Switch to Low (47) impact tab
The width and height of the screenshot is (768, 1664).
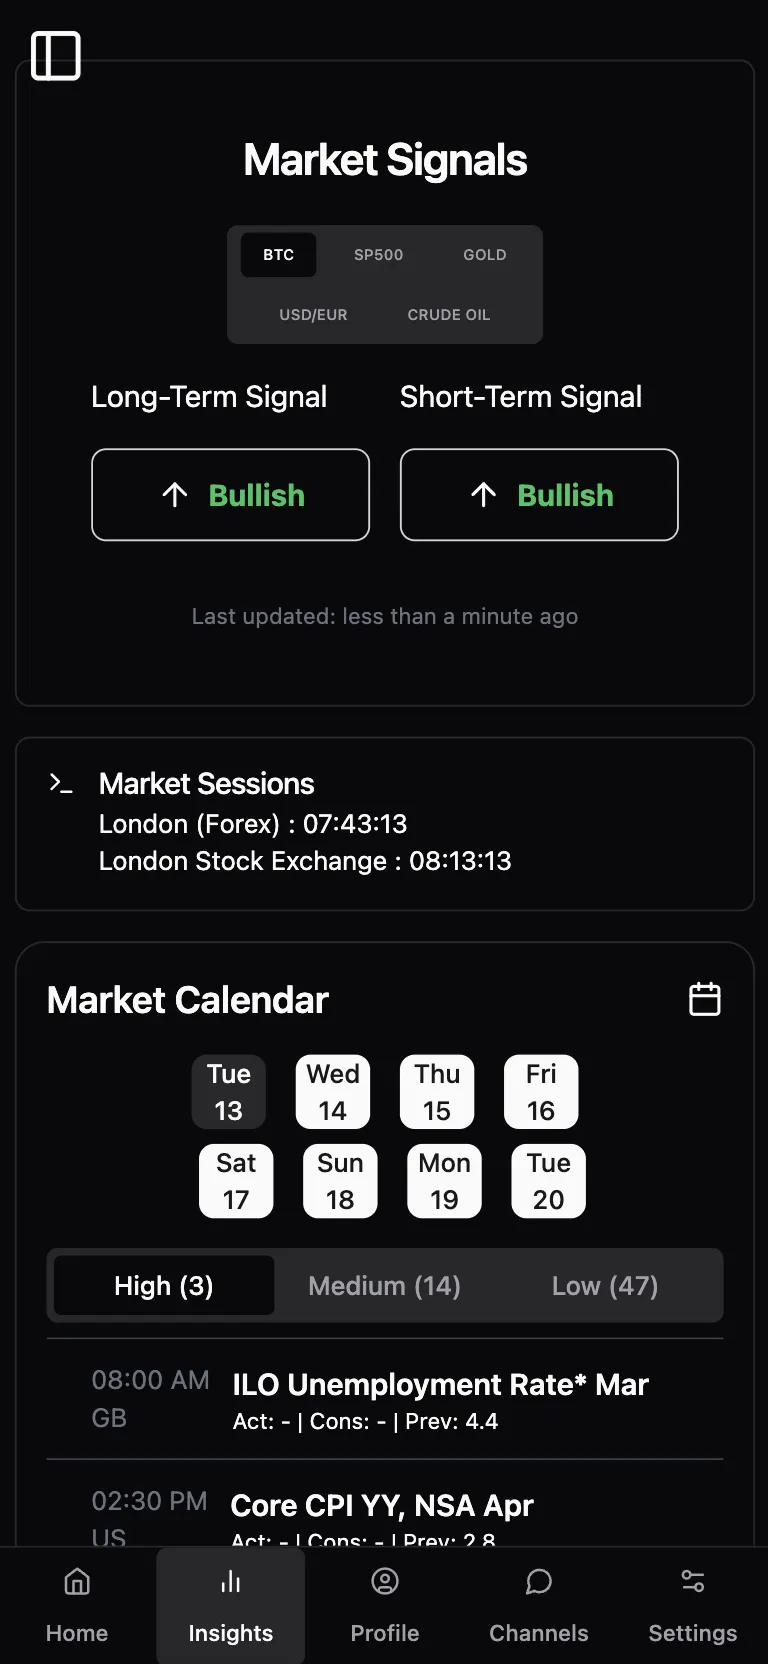pos(605,1286)
